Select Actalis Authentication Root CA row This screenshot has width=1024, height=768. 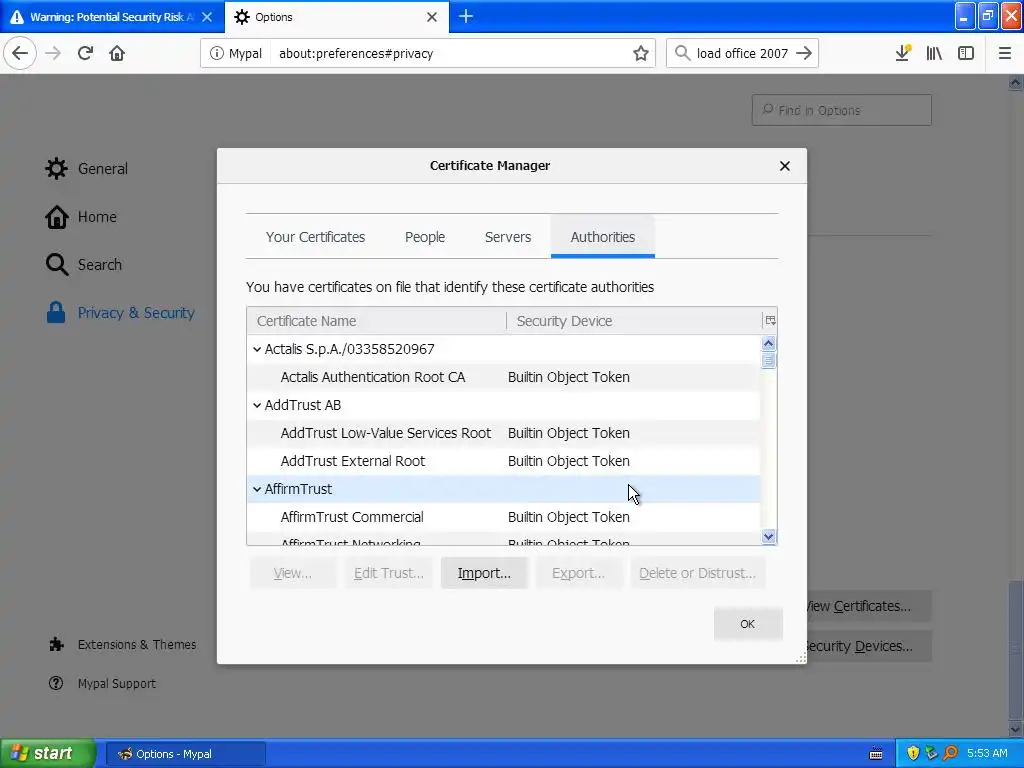pyautogui.click(x=504, y=377)
